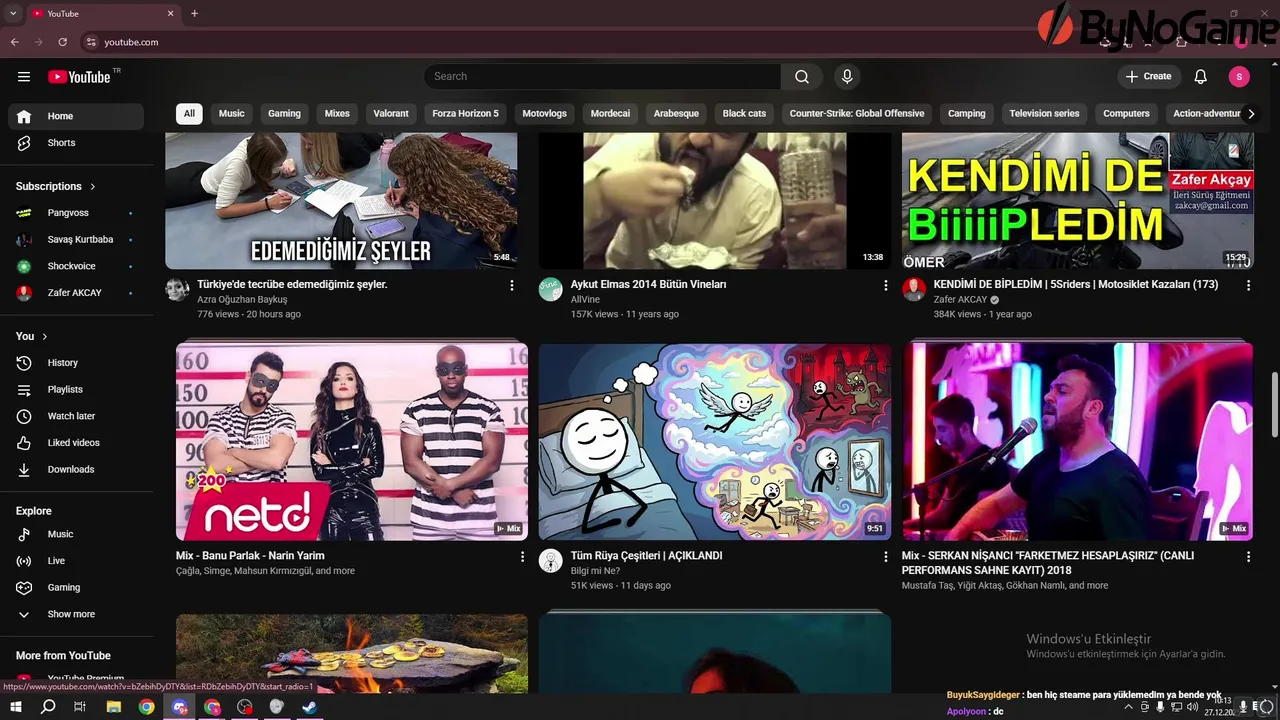The height and width of the screenshot is (720, 1280).
Task: Open options for Mix SERKAN NİŞANCI
Action: [1248, 556]
